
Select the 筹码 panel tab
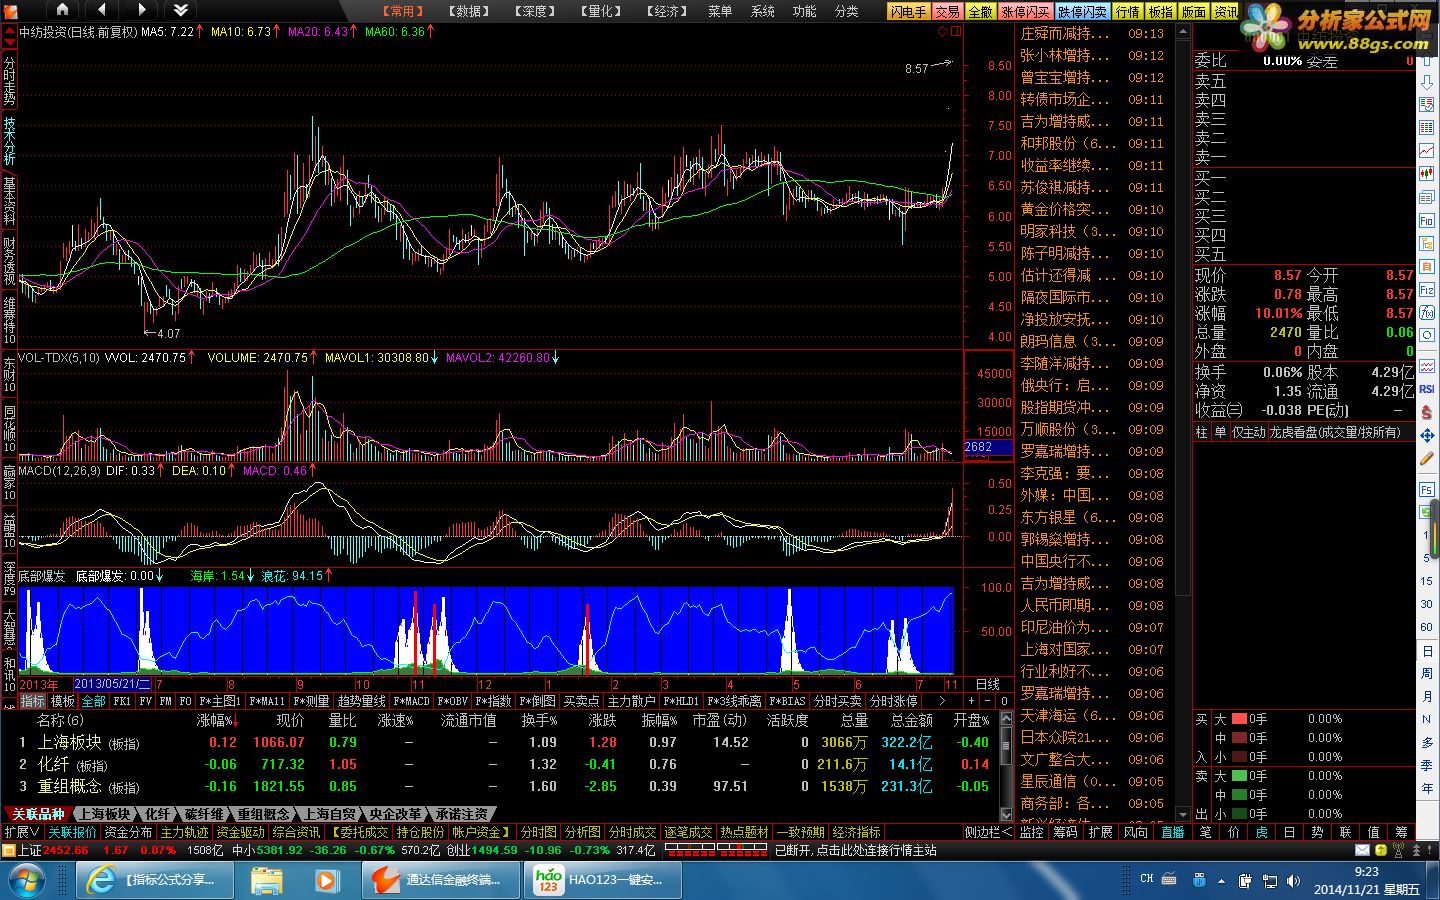click(1065, 832)
